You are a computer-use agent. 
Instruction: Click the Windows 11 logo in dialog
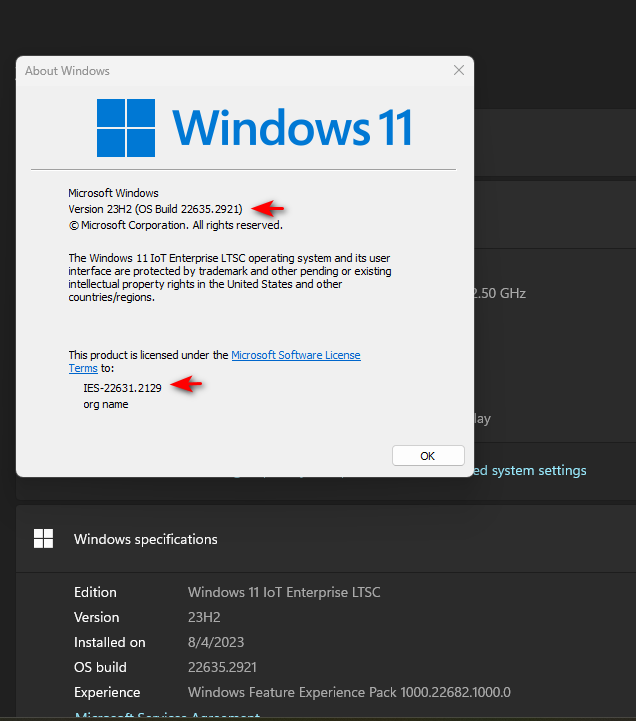pyautogui.click(x=254, y=127)
